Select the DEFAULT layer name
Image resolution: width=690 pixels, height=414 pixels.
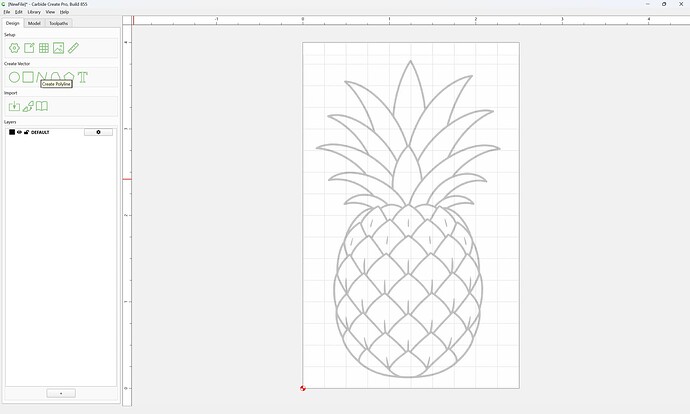coord(40,132)
